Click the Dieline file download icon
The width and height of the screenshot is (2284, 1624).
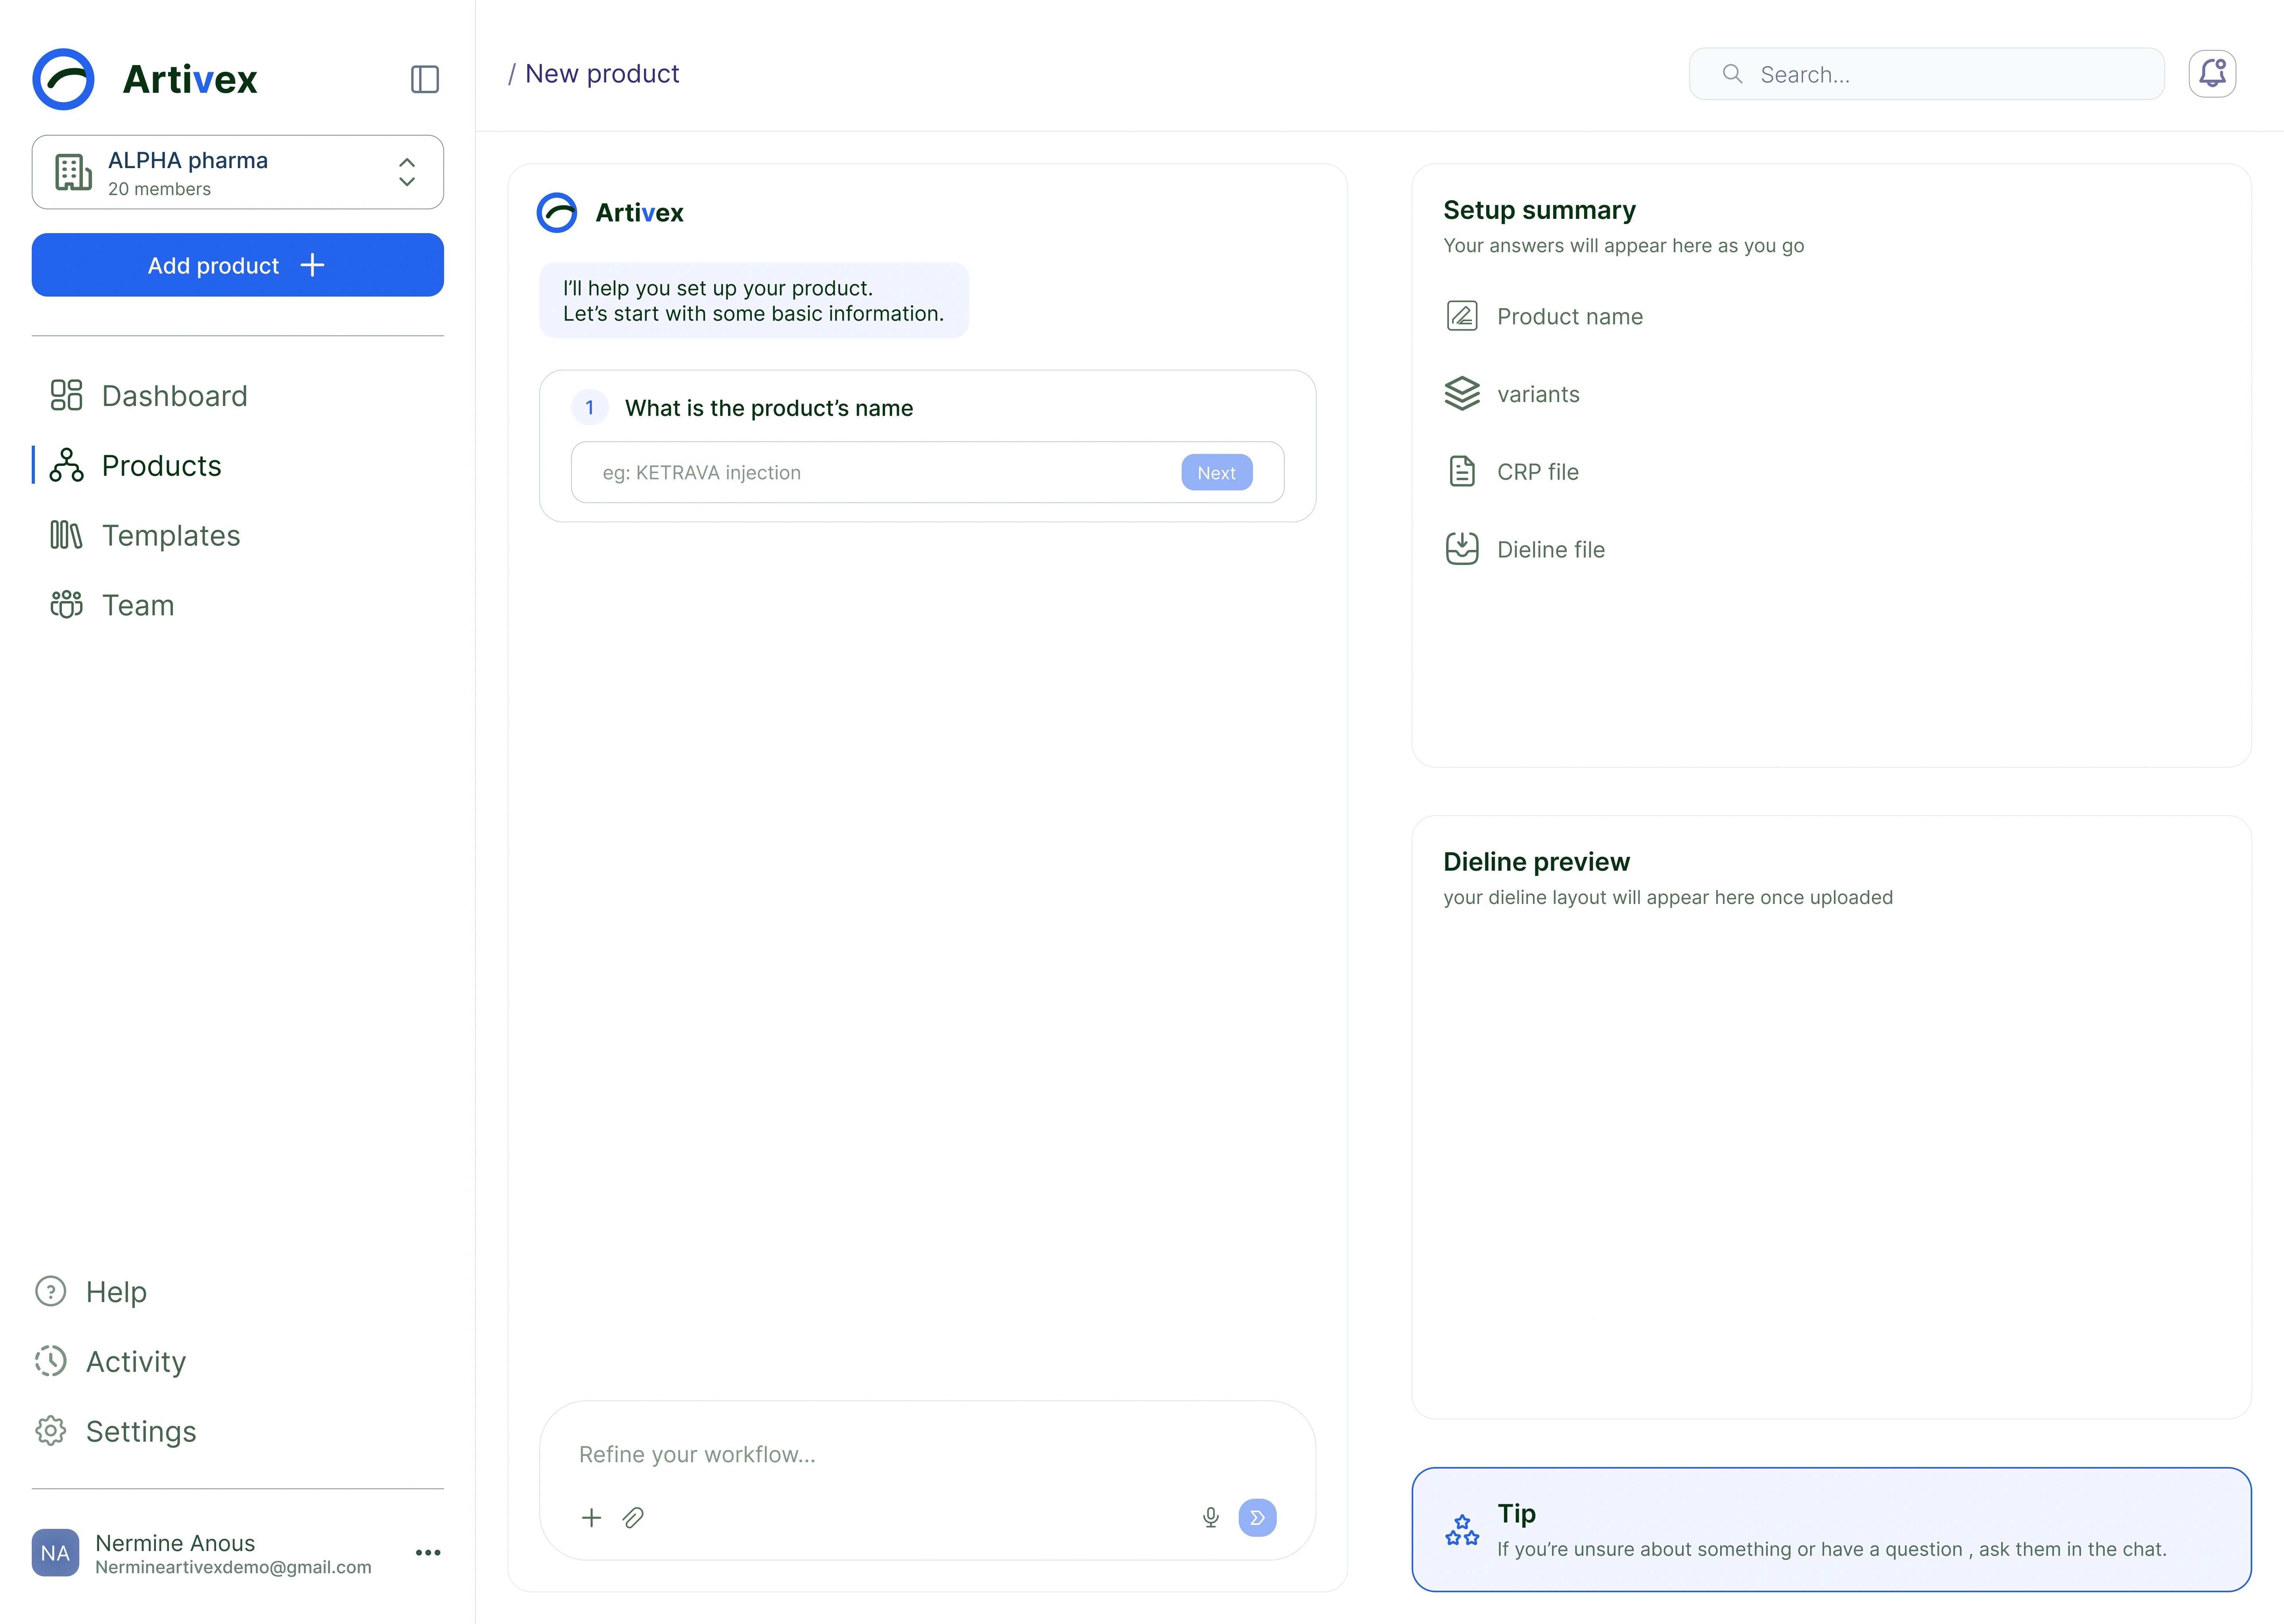pyautogui.click(x=1462, y=549)
